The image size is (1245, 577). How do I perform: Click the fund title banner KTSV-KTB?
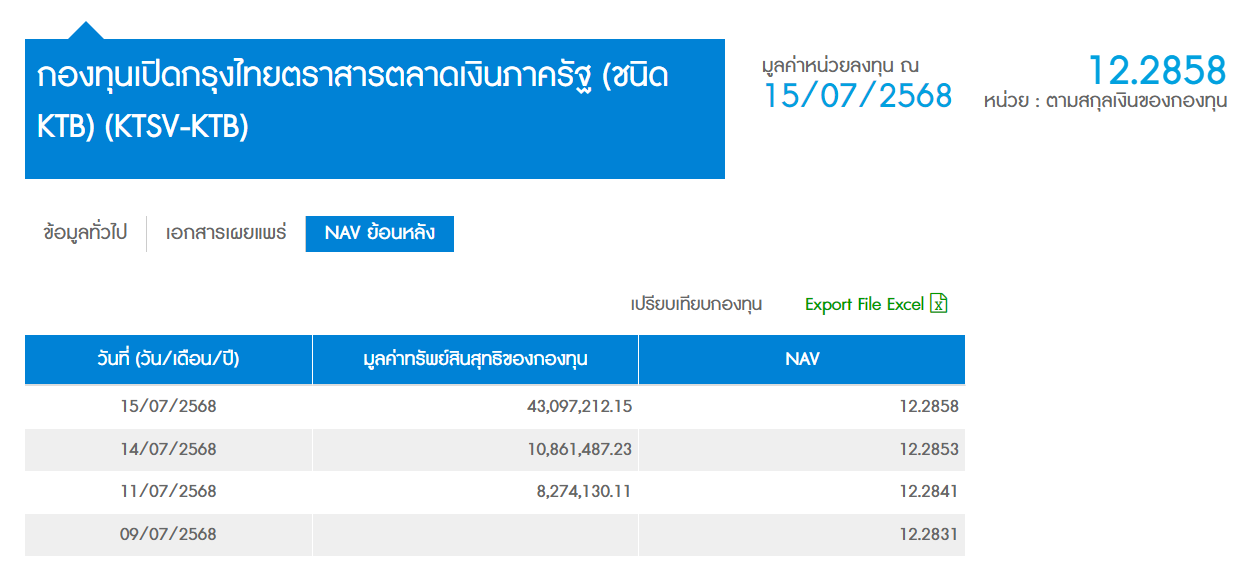[x=375, y=109]
